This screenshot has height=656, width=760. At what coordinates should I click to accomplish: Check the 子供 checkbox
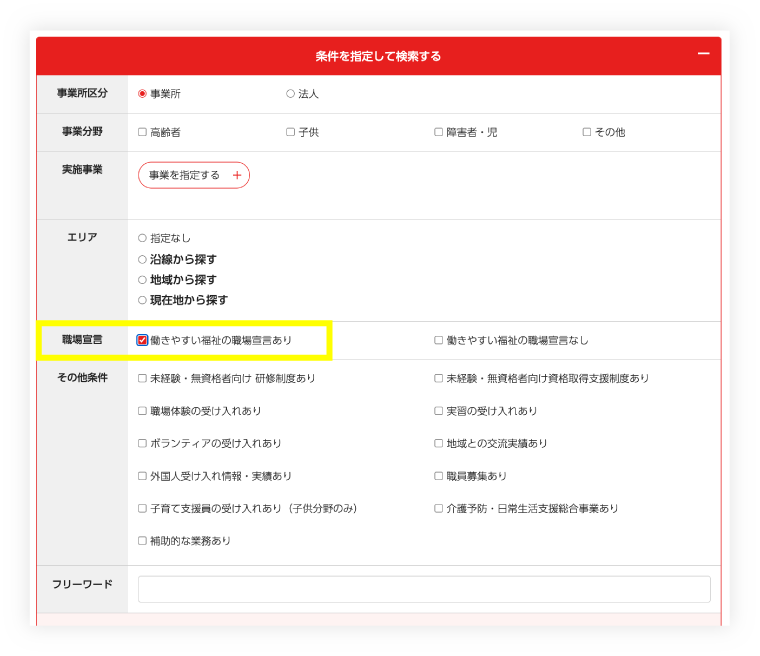(290, 132)
